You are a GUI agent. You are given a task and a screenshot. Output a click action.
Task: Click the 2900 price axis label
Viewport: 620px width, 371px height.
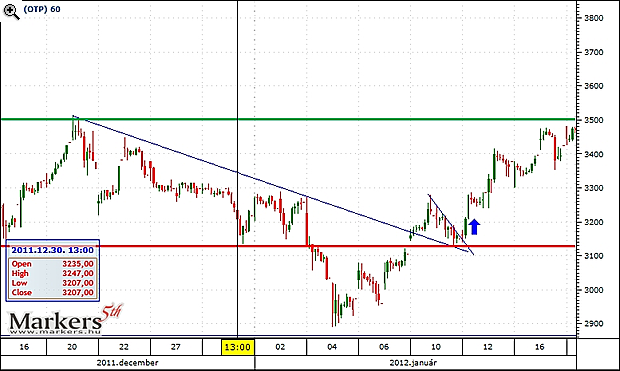pyautogui.click(x=594, y=324)
